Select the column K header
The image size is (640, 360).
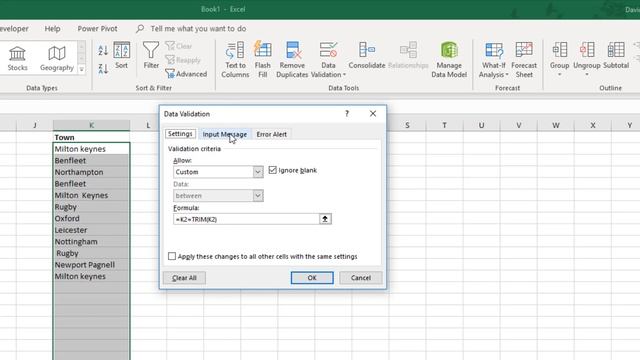[91, 125]
